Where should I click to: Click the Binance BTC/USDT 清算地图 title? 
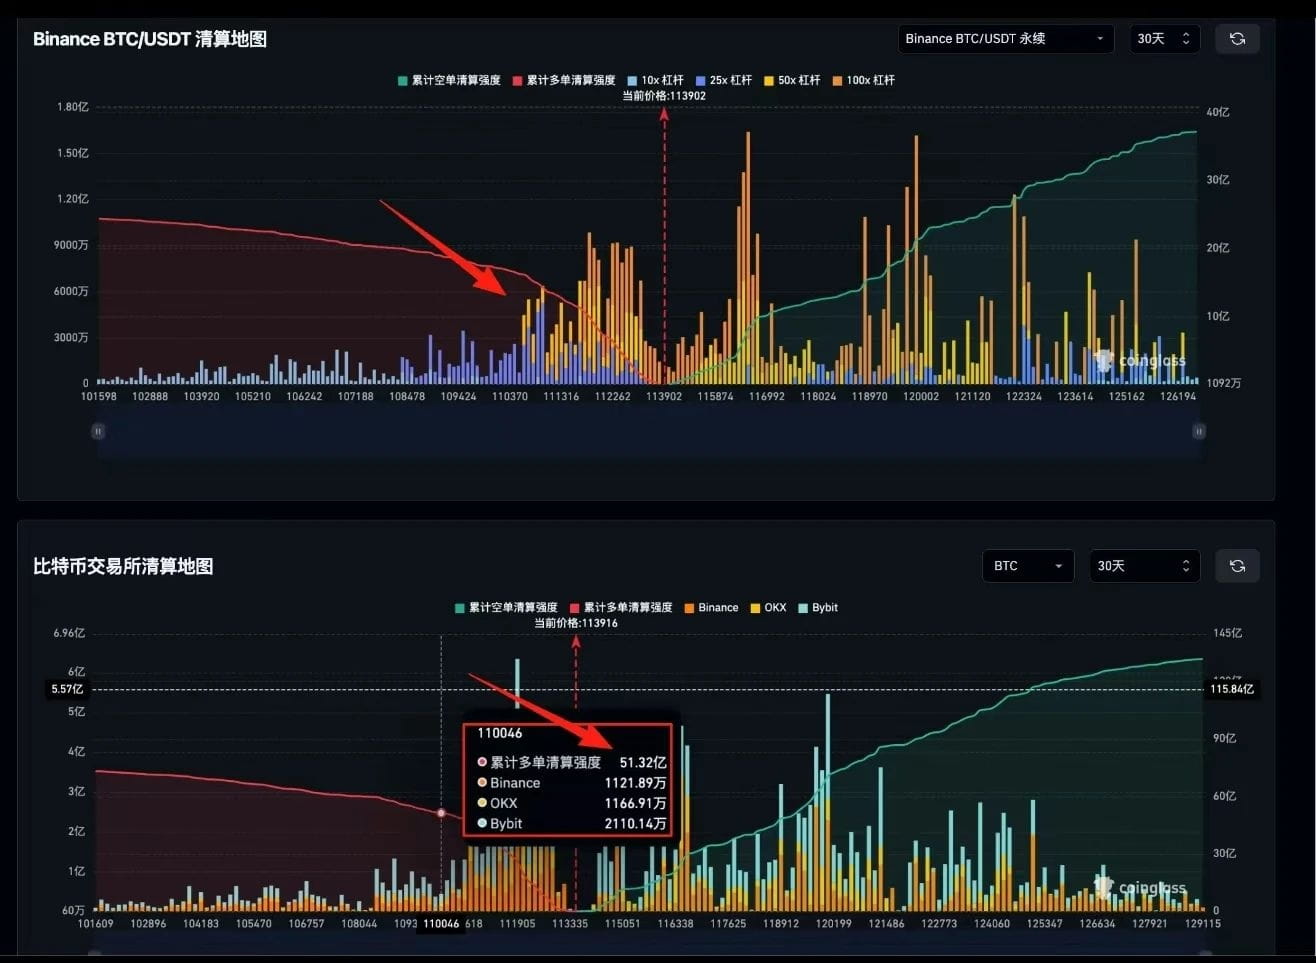(x=150, y=39)
